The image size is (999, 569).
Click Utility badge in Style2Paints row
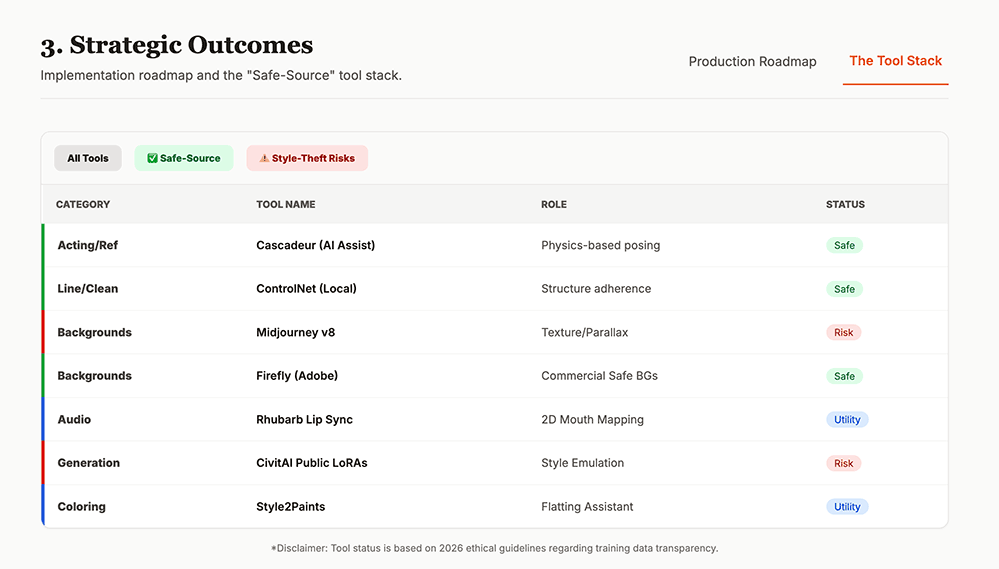[847, 507]
